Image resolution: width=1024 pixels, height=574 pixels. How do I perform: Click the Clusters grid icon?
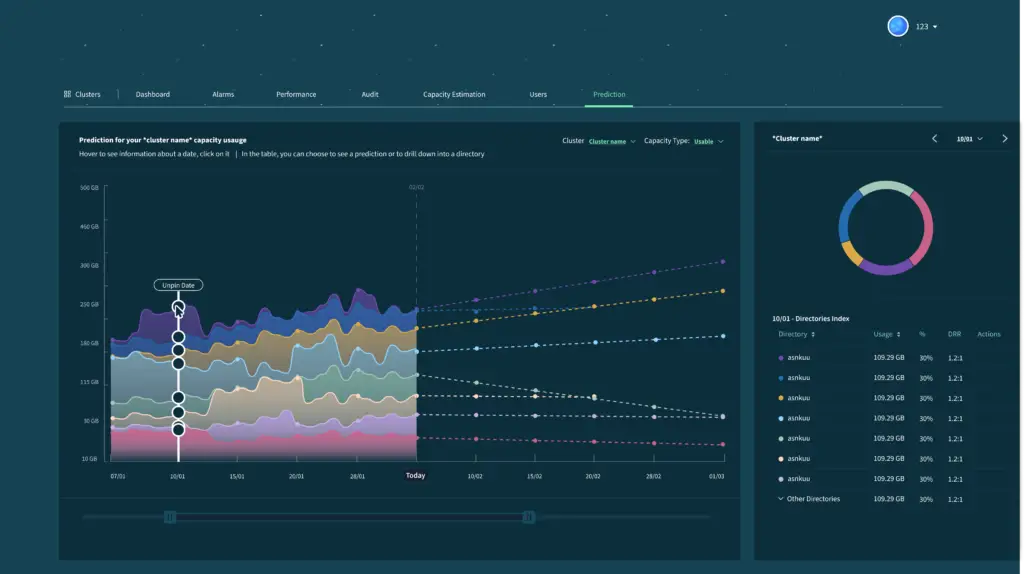pos(67,94)
